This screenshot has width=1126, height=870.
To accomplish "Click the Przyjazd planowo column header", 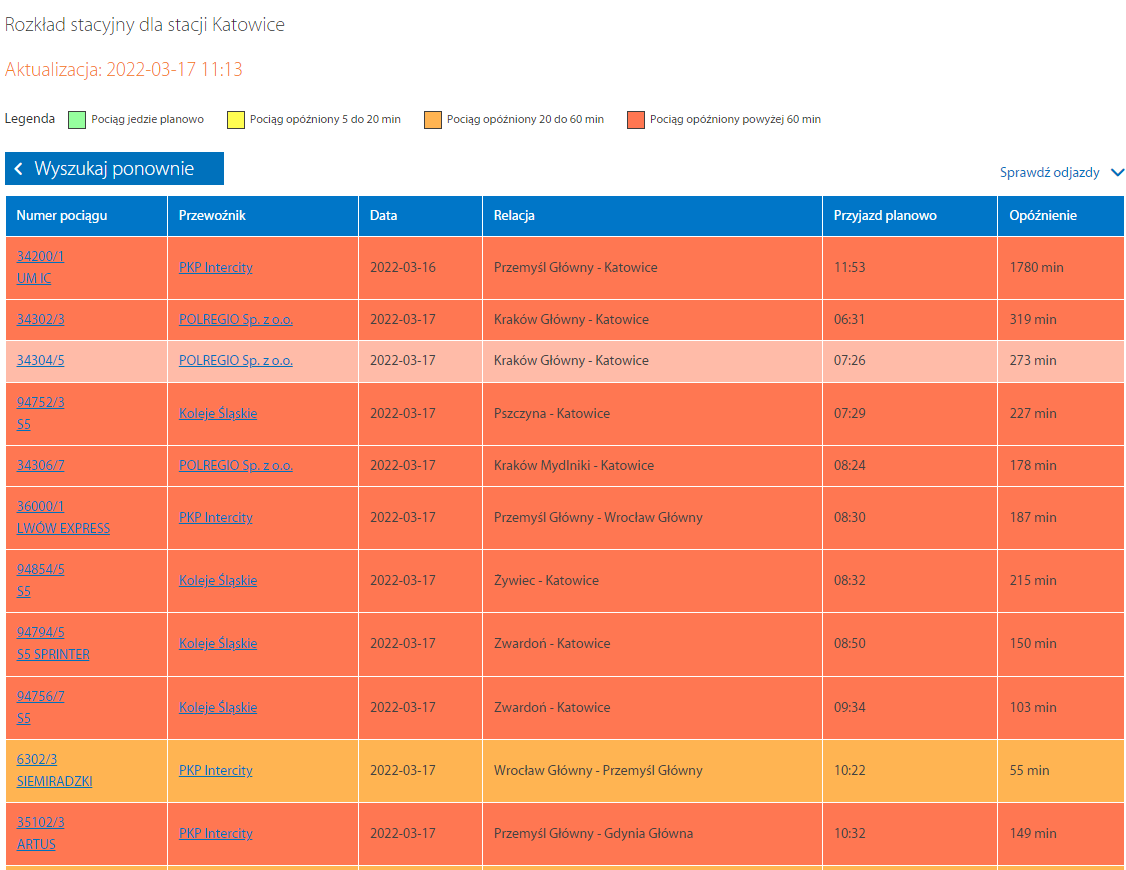I will click(x=885, y=215).
